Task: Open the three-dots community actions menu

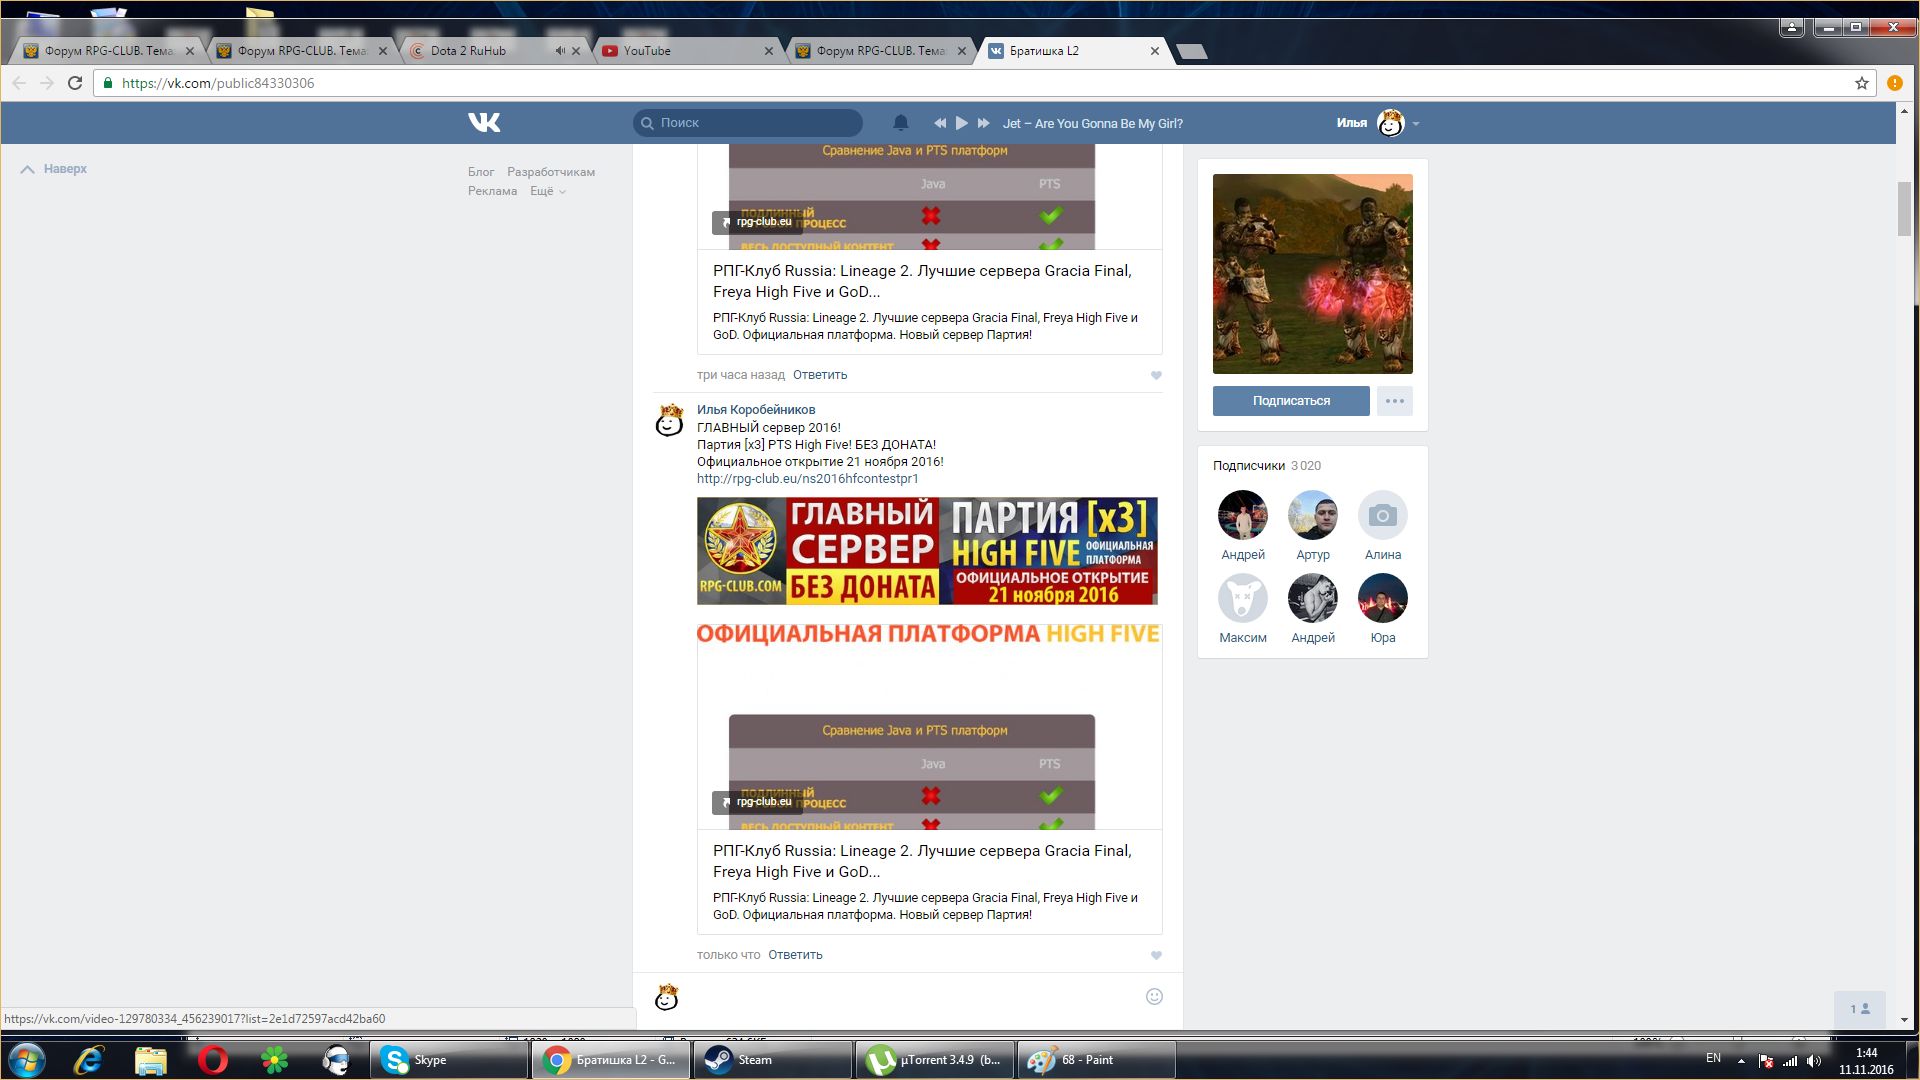Action: click(1394, 401)
